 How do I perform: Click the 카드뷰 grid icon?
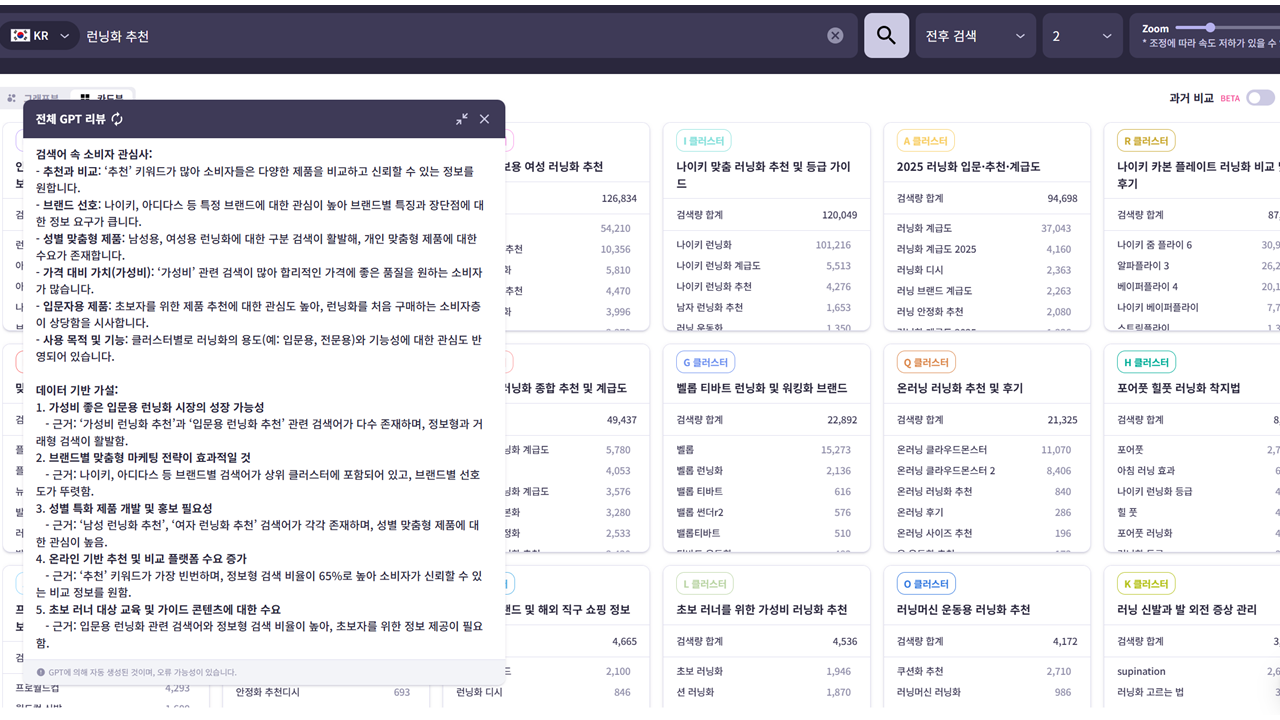[x=86, y=97]
